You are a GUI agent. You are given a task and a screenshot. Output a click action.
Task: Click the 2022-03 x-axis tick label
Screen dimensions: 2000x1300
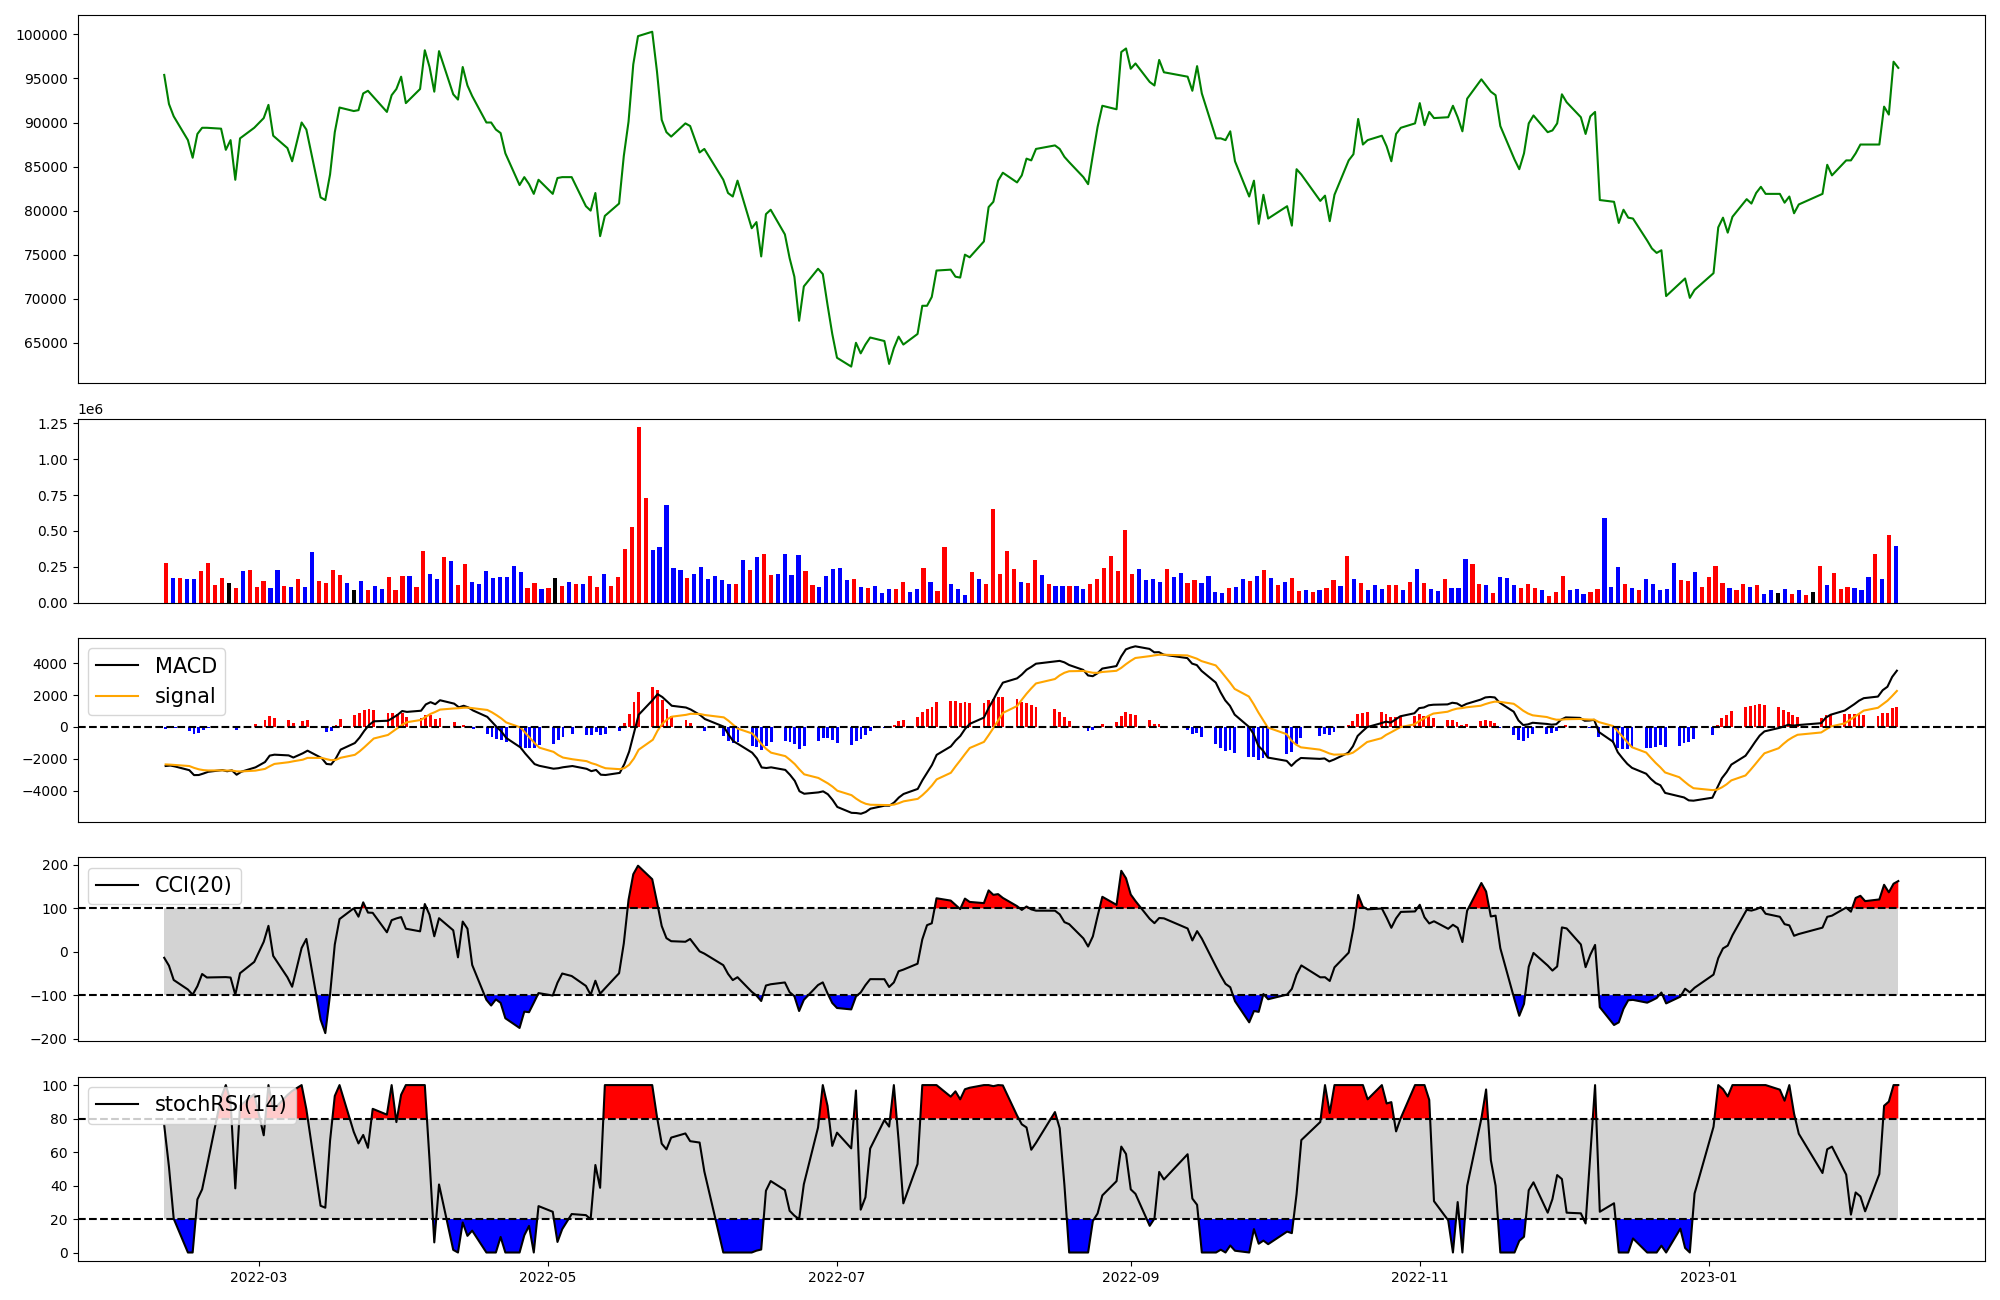(x=258, y=1277)
